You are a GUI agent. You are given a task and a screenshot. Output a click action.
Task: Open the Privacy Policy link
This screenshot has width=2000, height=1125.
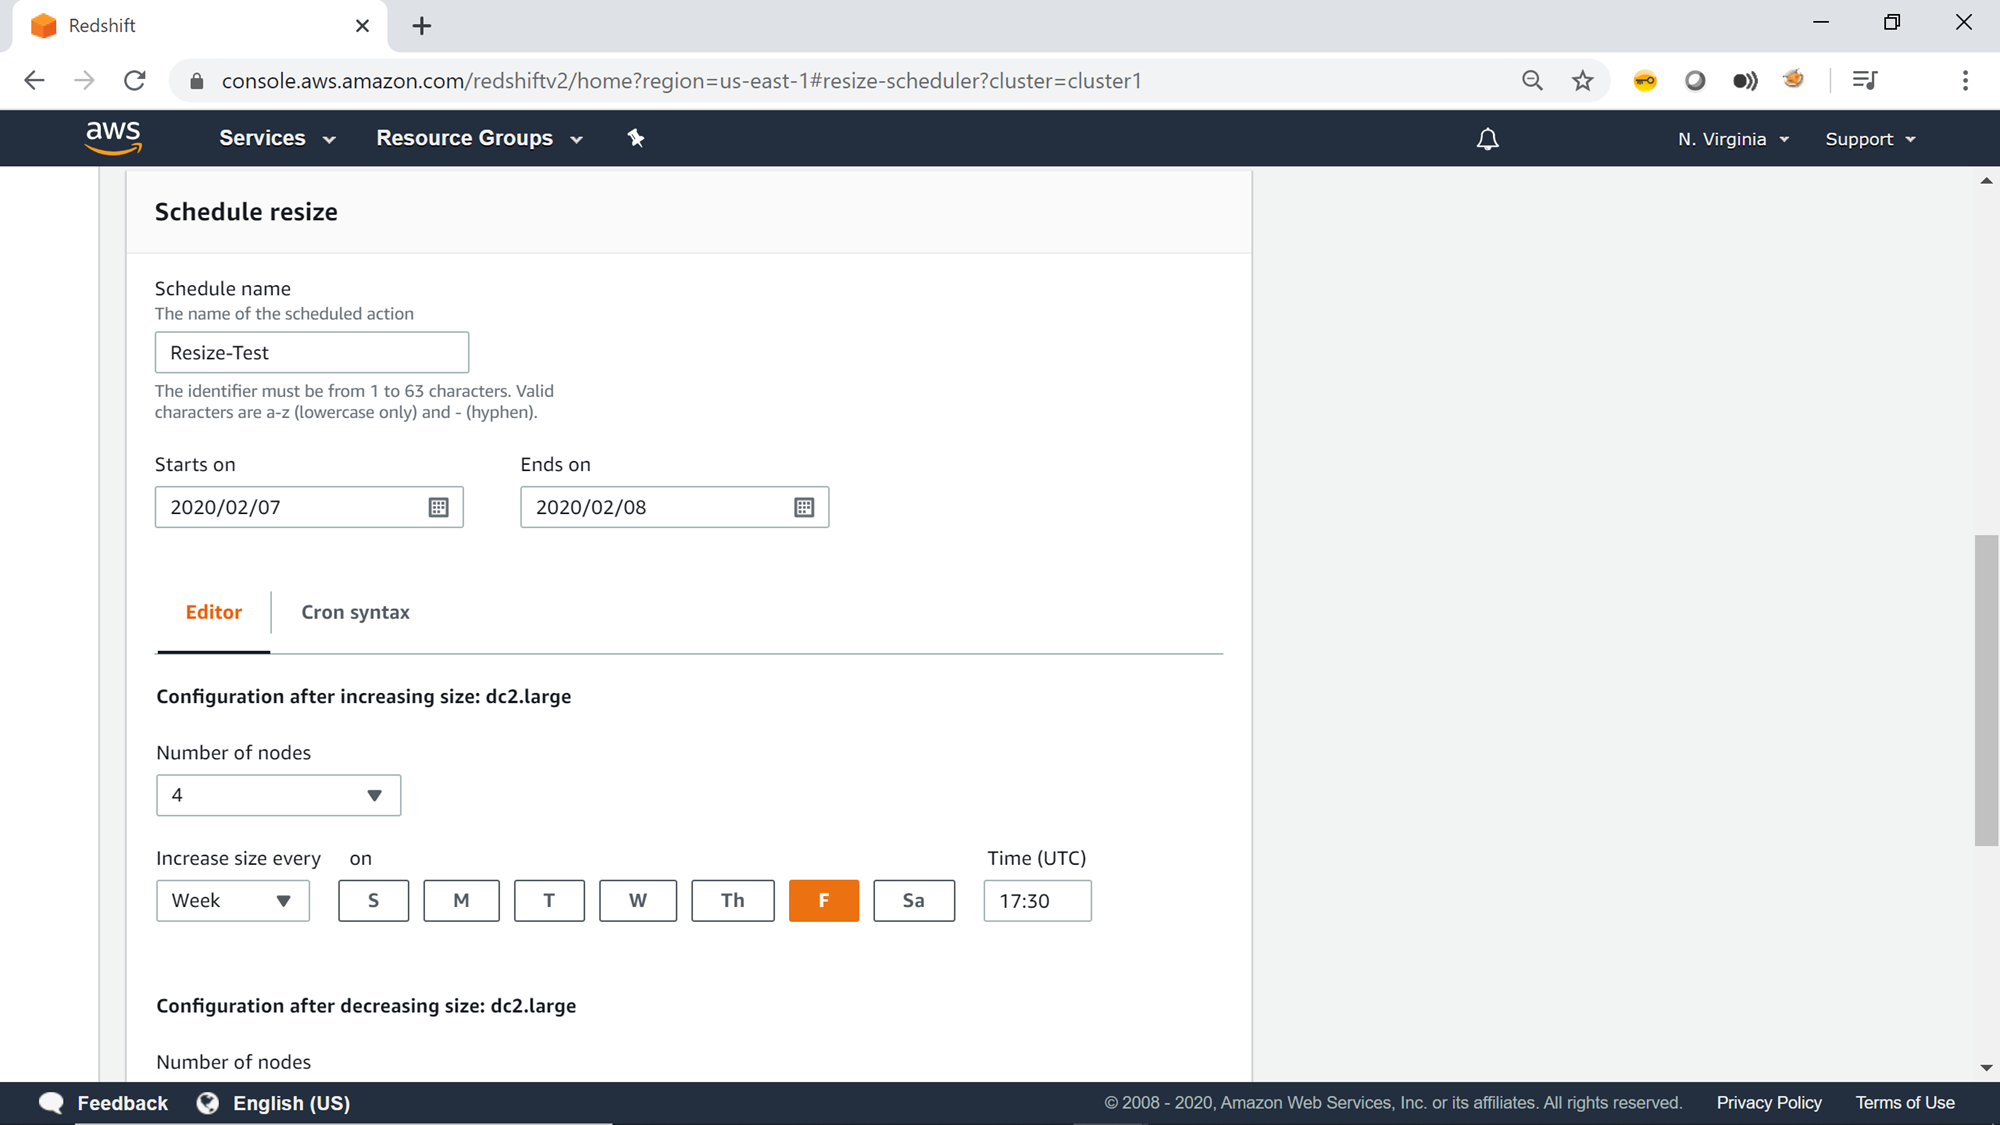1768,1102
